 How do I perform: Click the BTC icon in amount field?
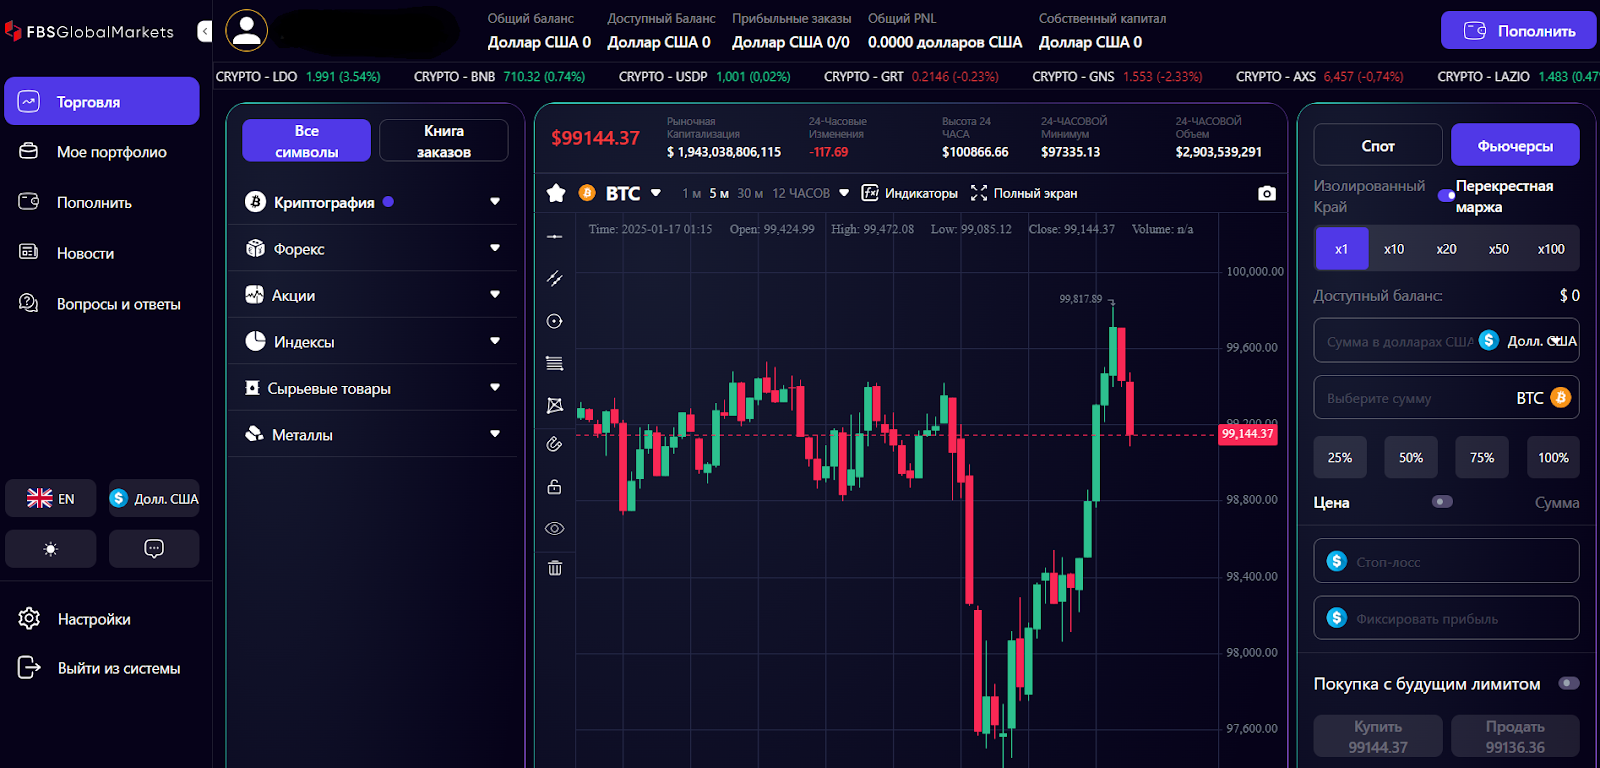[x=1560, y=397]
